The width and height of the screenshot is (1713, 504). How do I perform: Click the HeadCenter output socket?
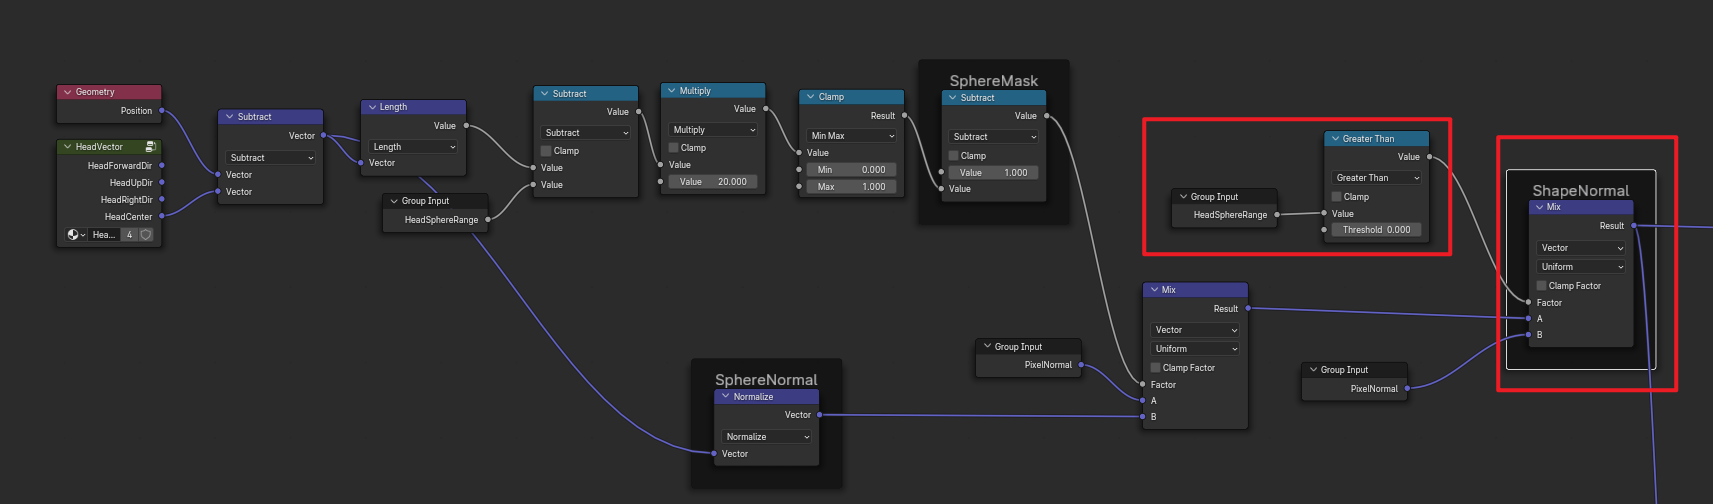(162, 217)
